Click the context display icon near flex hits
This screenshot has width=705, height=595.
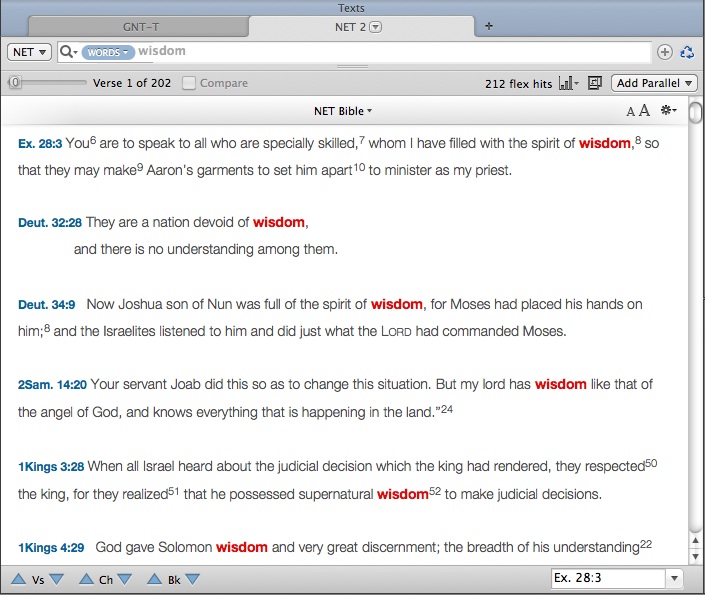595,84
